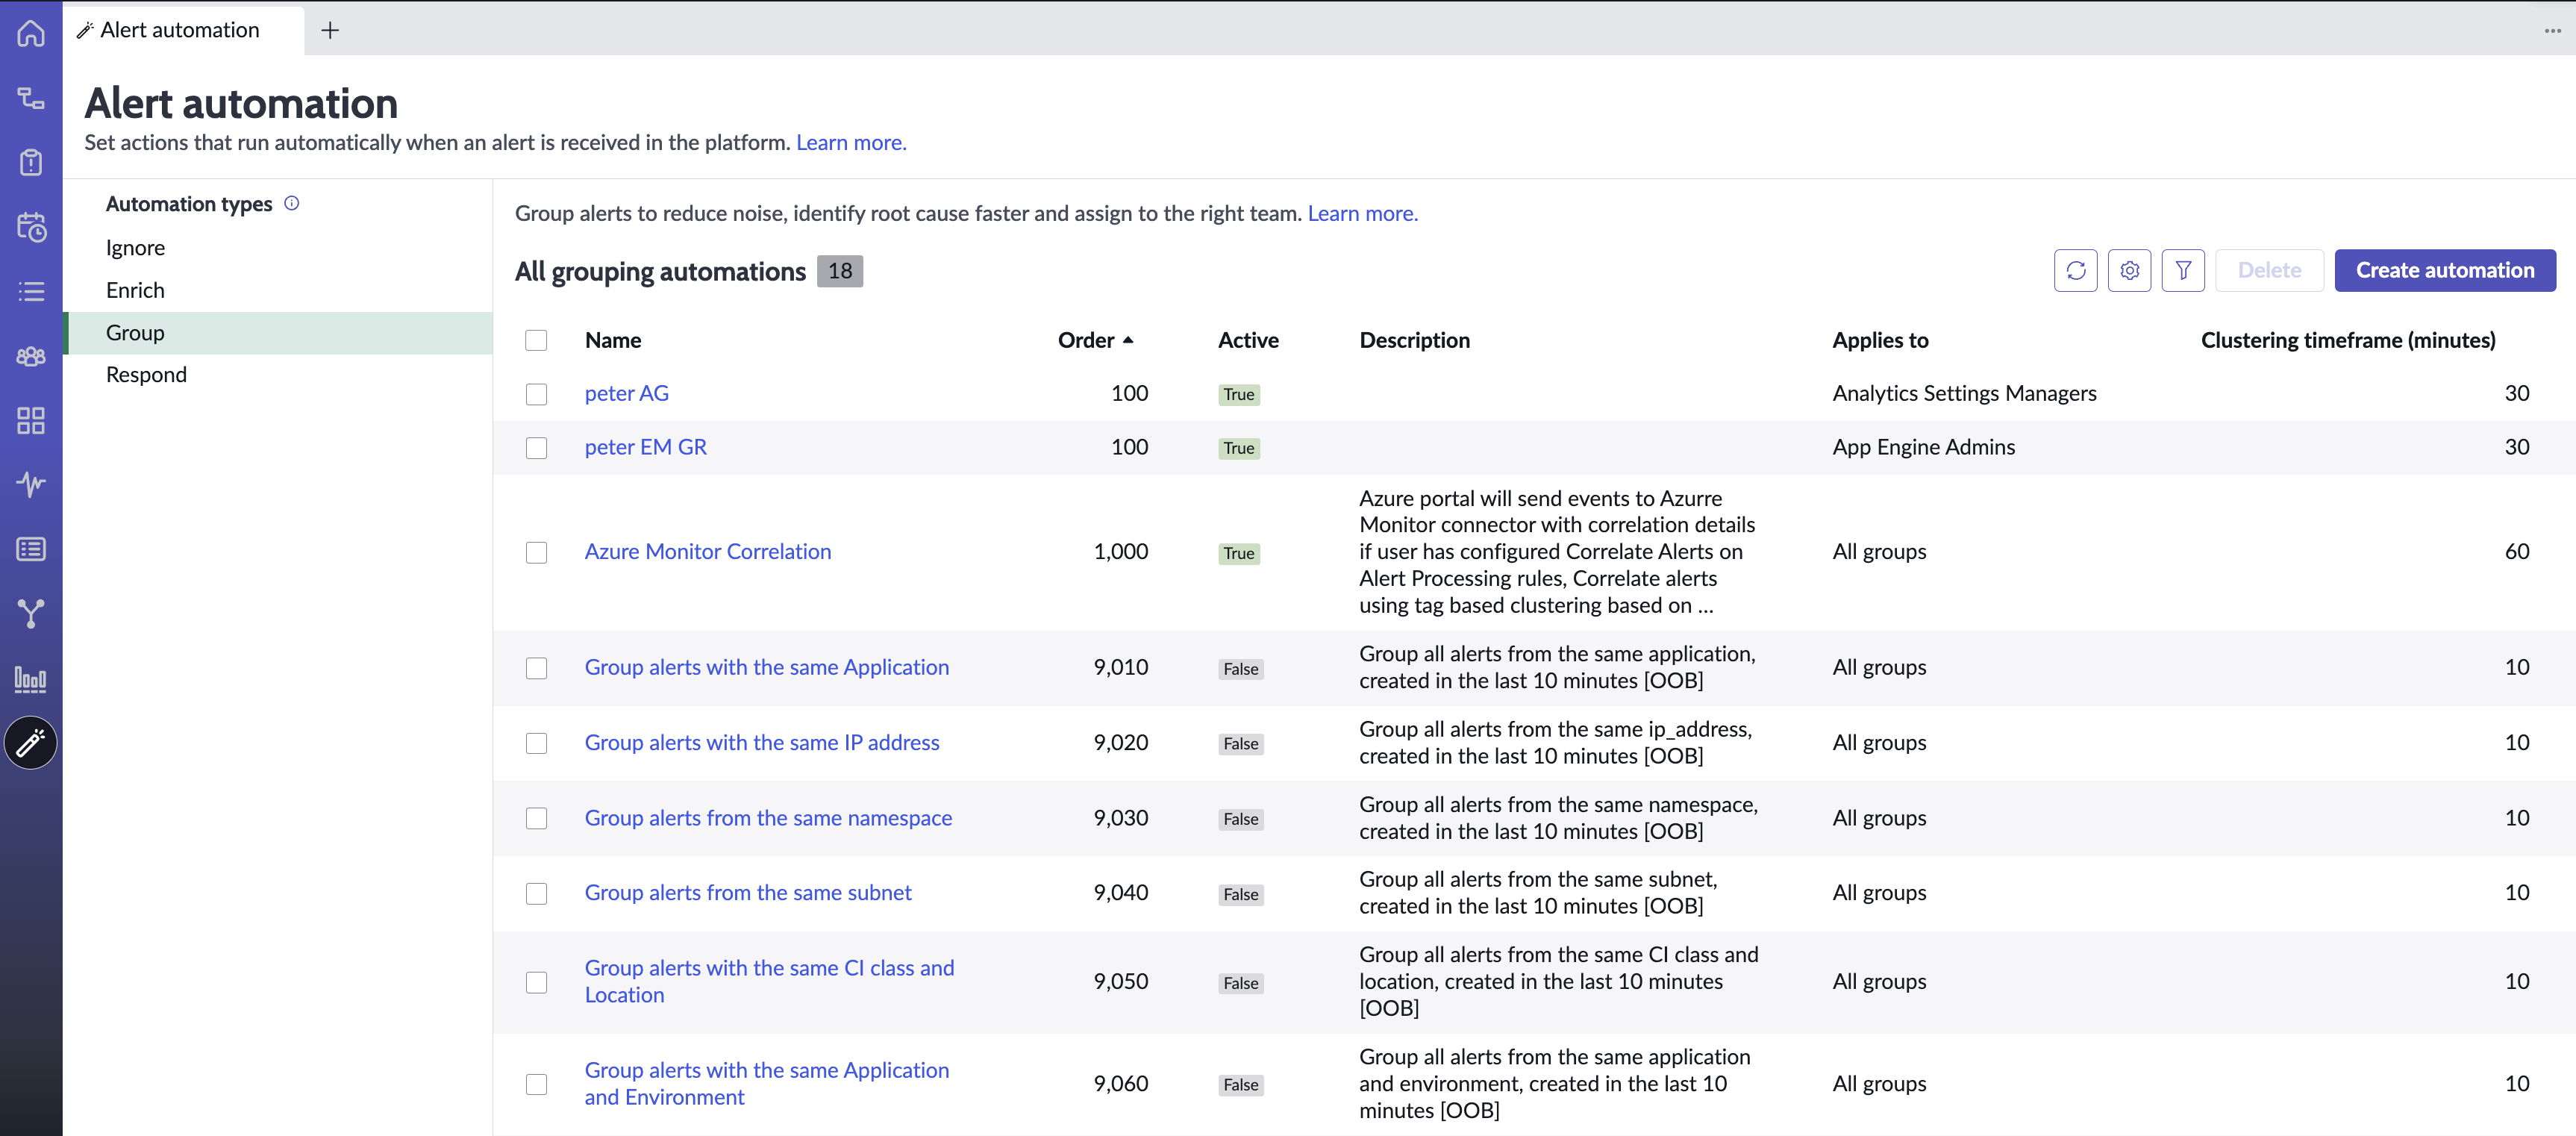
Task: Open table settings gear icon
Action: pyautogui.click(x=2130, y=271)
